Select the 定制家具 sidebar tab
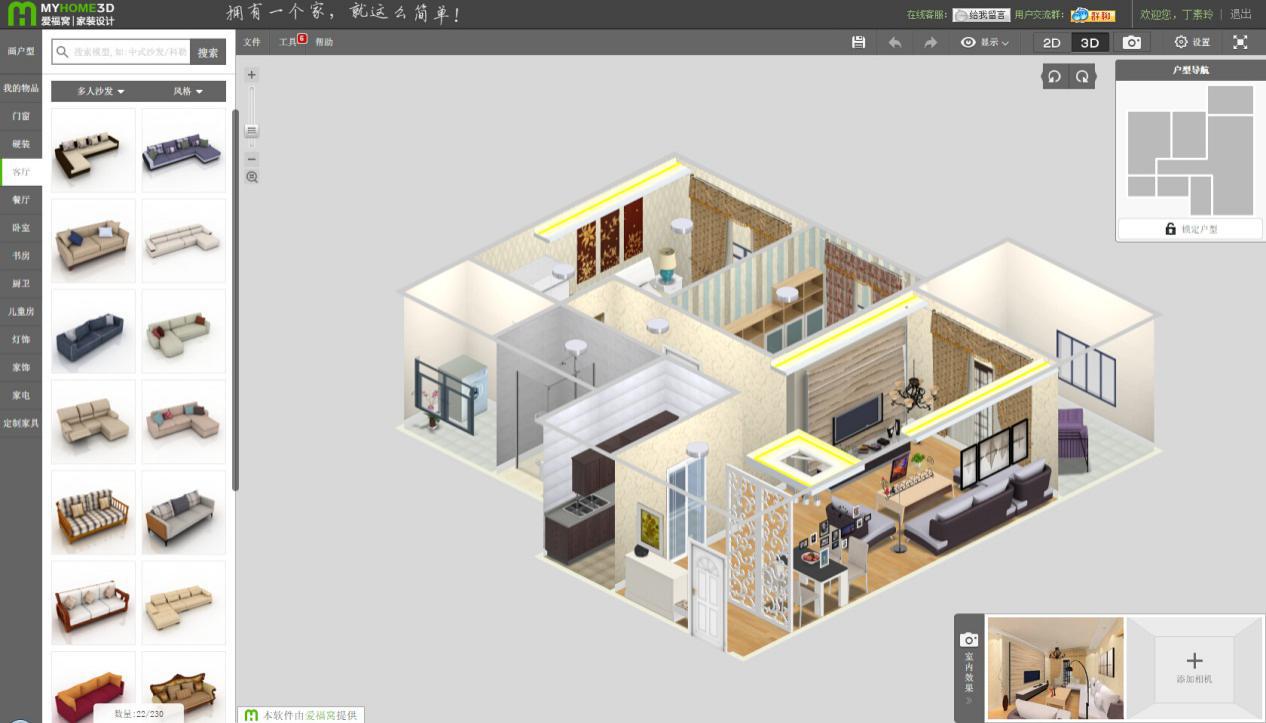This screenshot has height=723, width=1266. [x=21, y=424]
